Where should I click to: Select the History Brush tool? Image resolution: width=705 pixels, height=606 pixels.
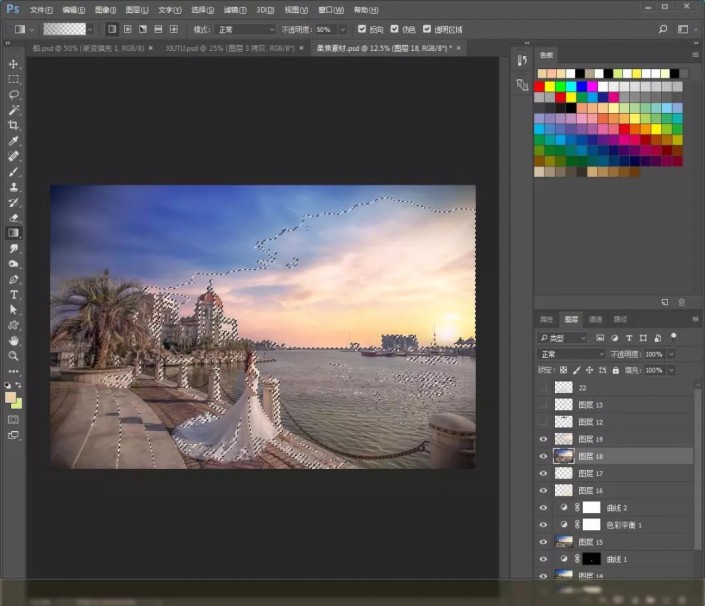(13, 202)
